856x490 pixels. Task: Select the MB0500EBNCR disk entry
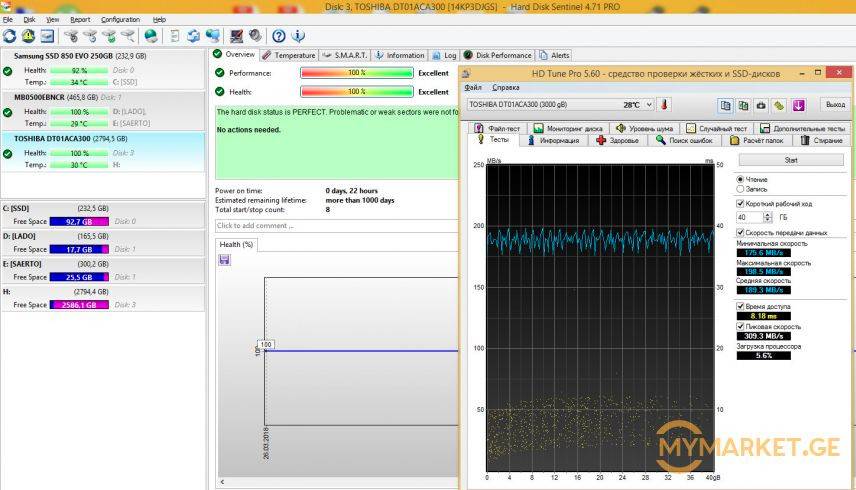pos(103,111)
